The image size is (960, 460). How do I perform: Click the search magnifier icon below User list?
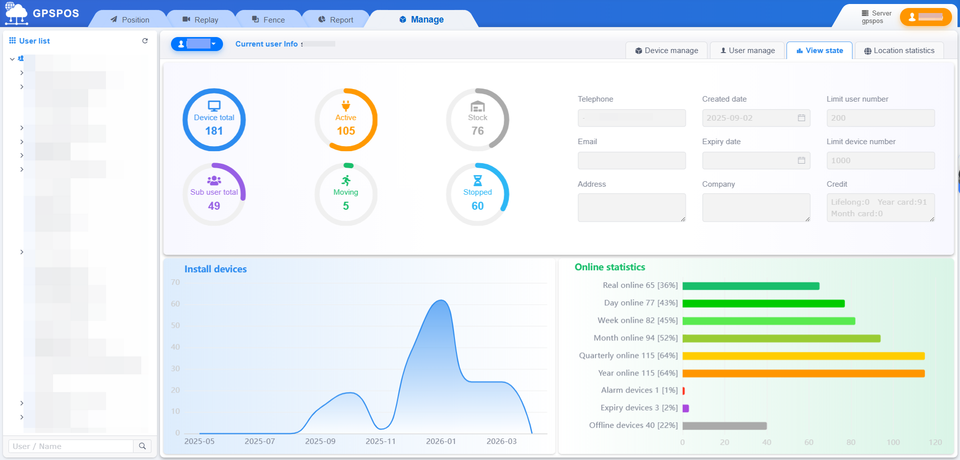click(x=143, y=446)
